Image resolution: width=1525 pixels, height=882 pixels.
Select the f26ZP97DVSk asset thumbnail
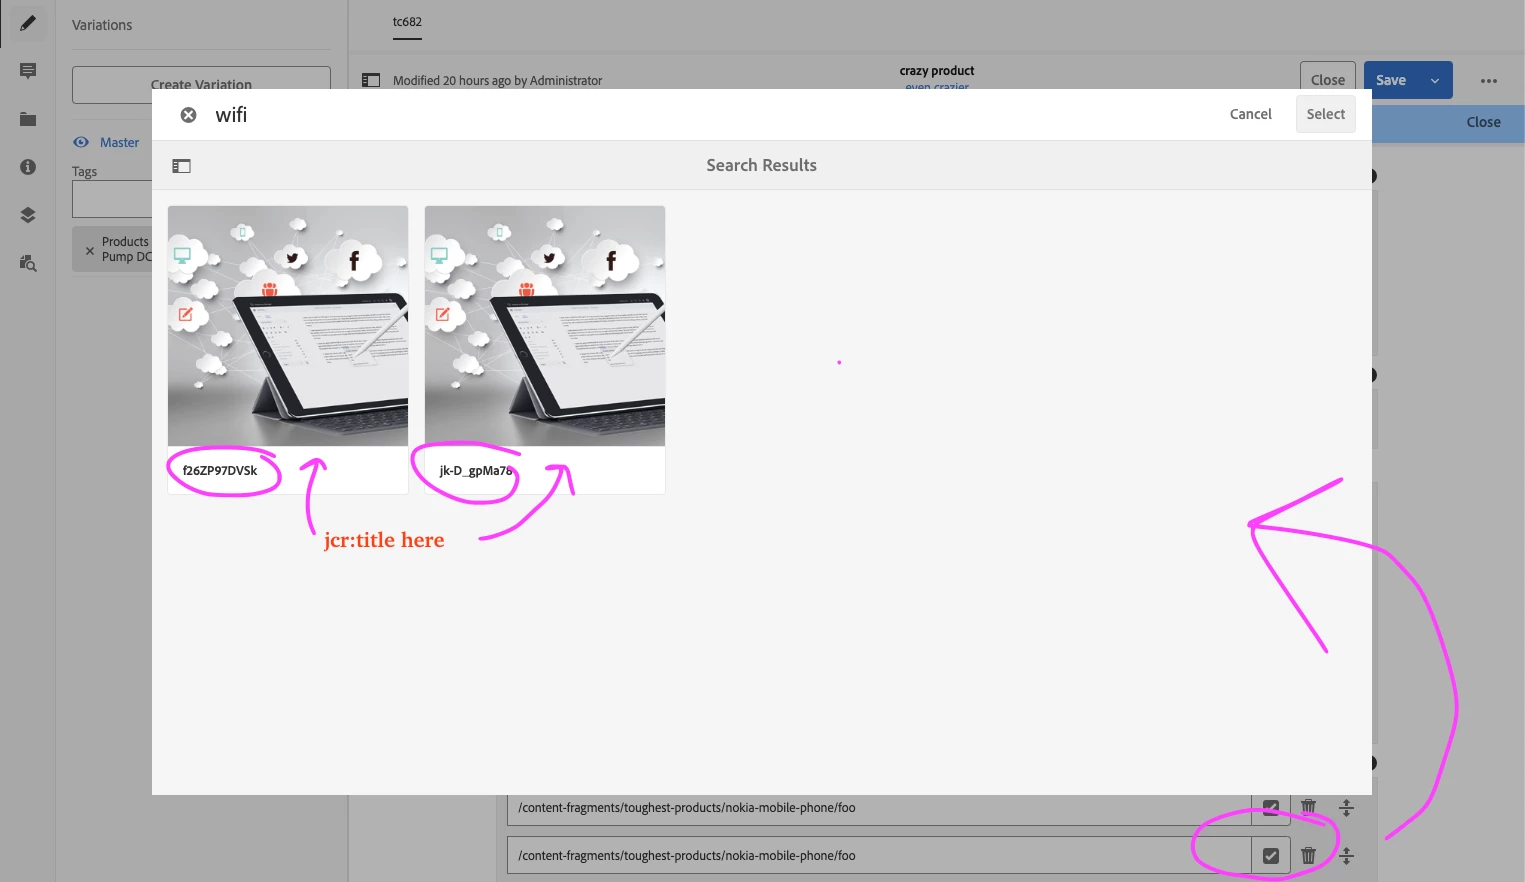pos(288,326)
